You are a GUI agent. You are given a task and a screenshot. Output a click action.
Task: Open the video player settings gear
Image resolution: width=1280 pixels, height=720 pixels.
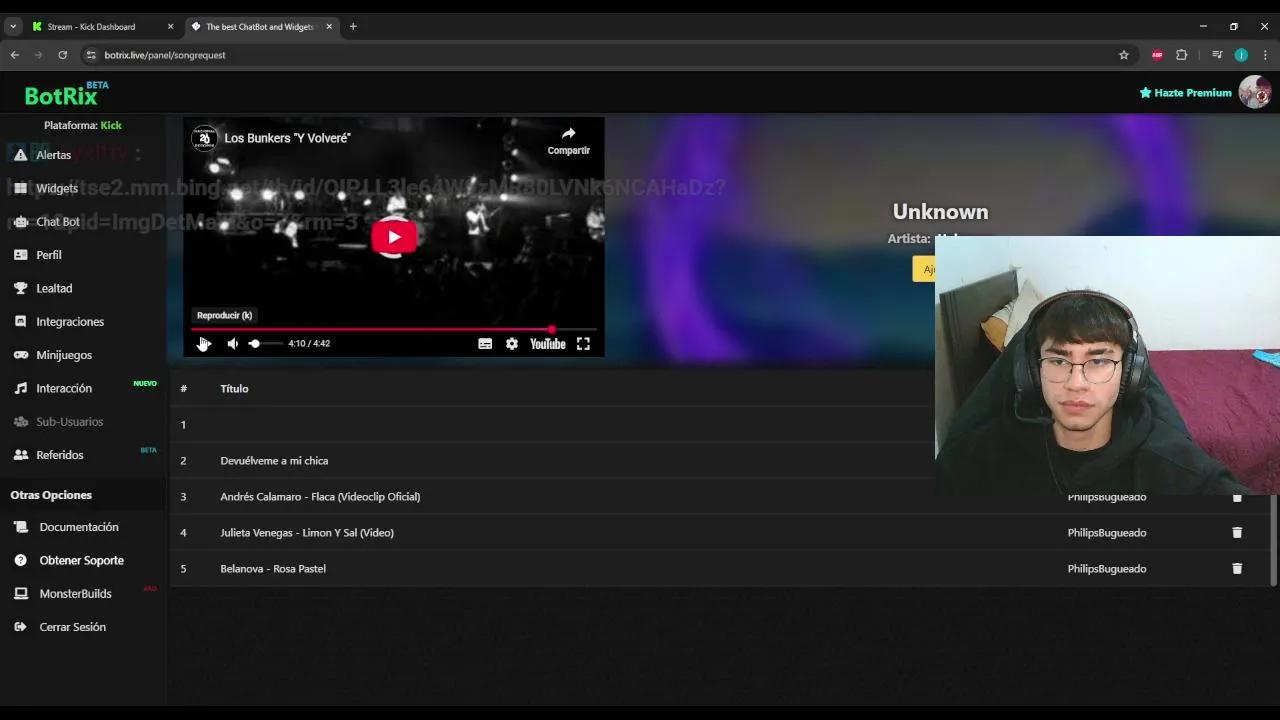[512, 343]
